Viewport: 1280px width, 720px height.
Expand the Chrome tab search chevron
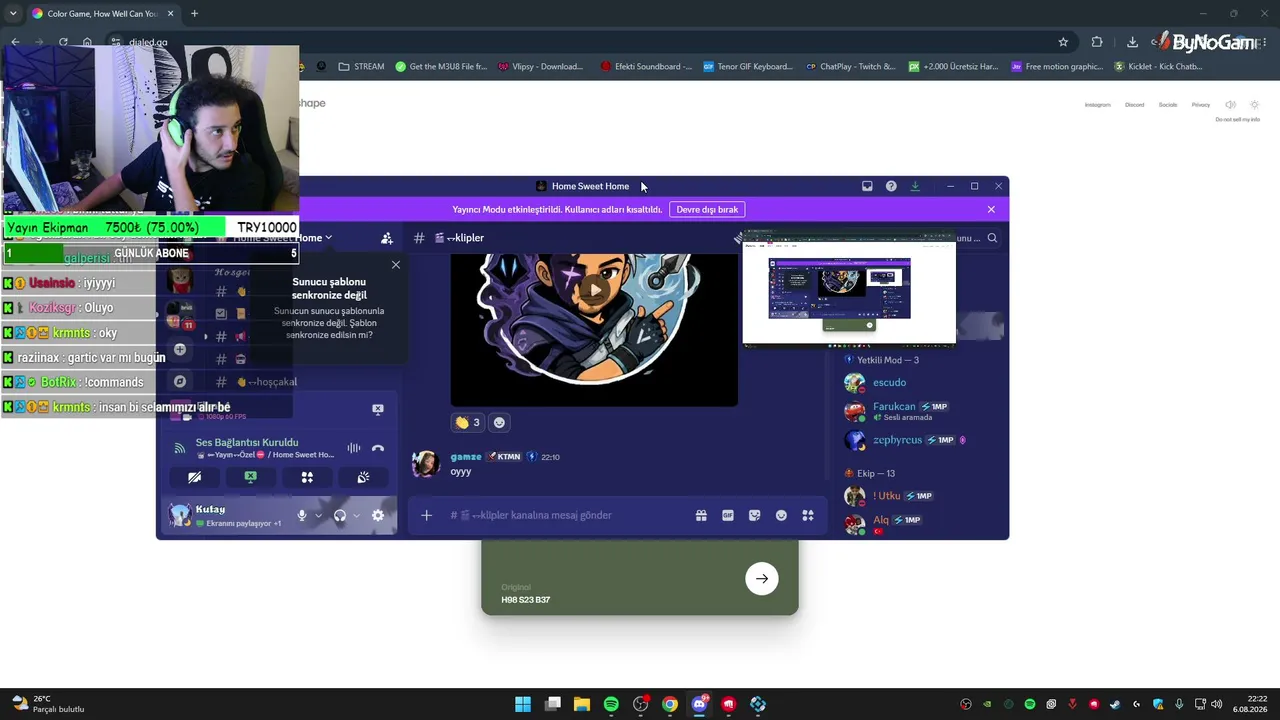point(13,14)
